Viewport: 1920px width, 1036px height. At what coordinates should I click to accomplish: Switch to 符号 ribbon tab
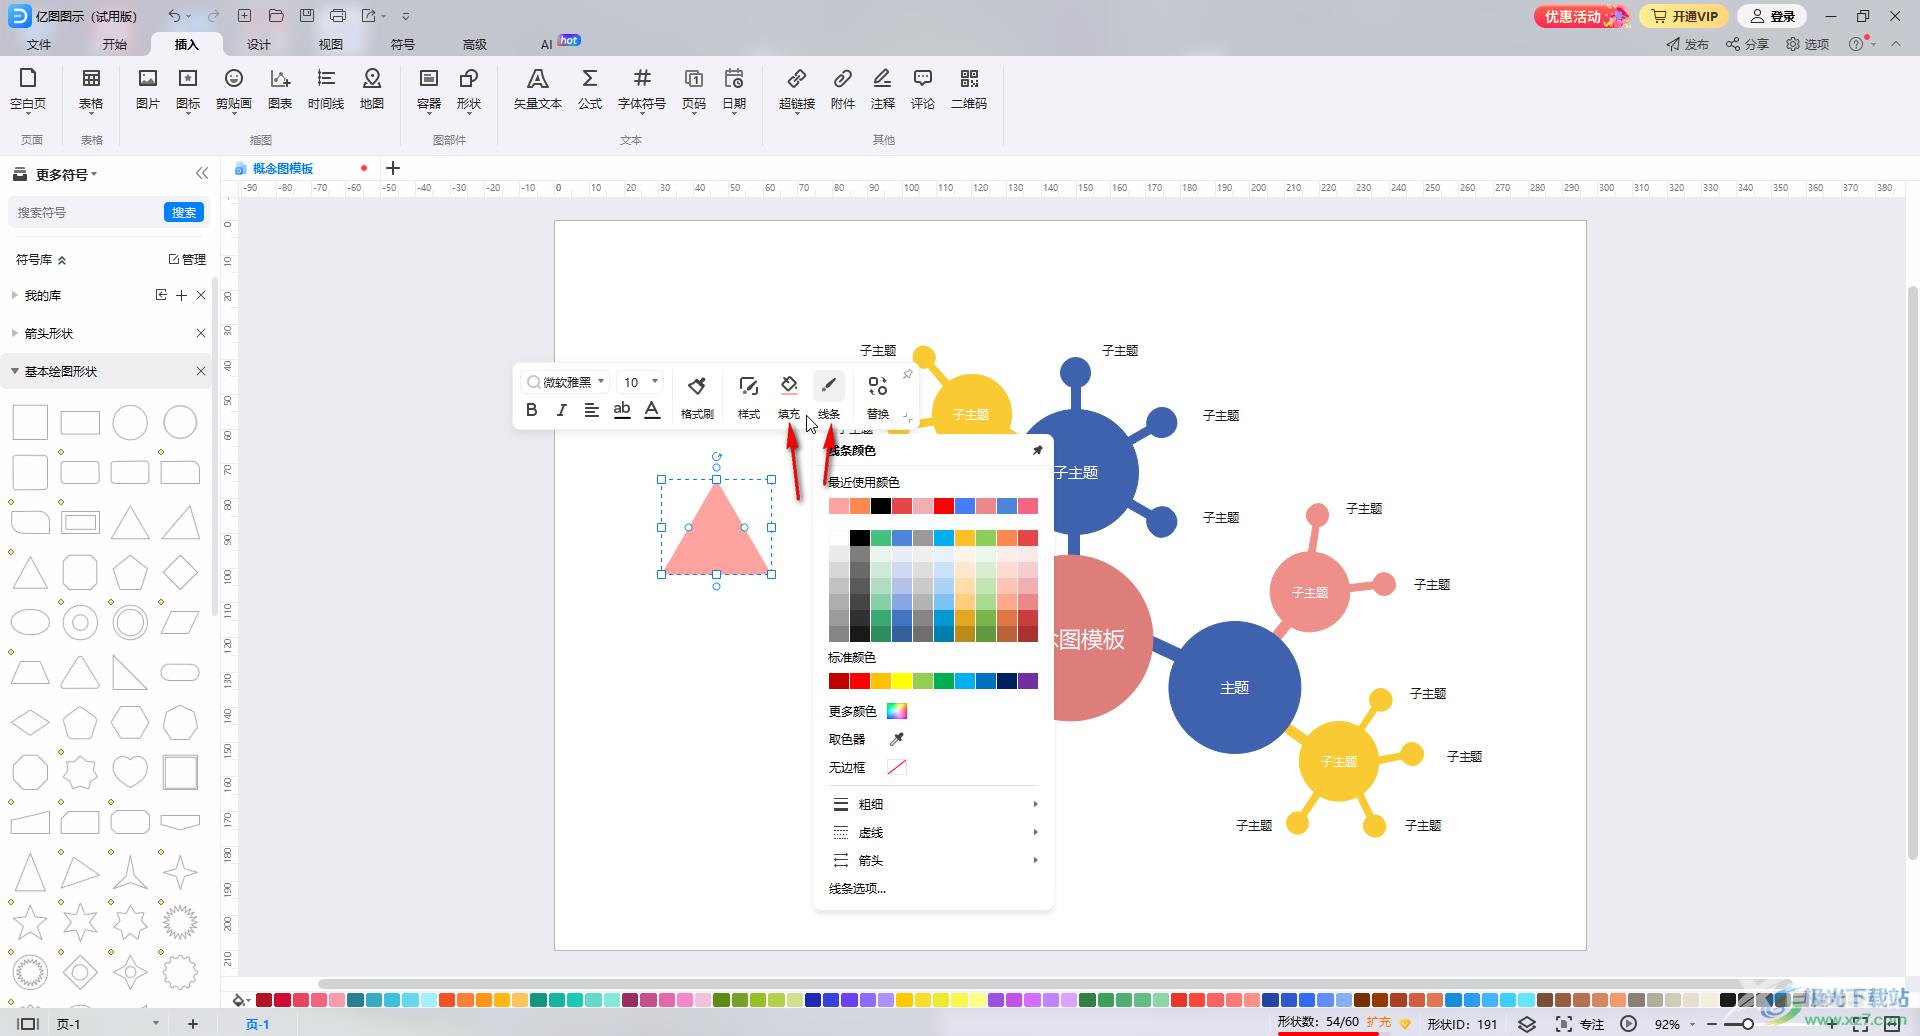403,44
